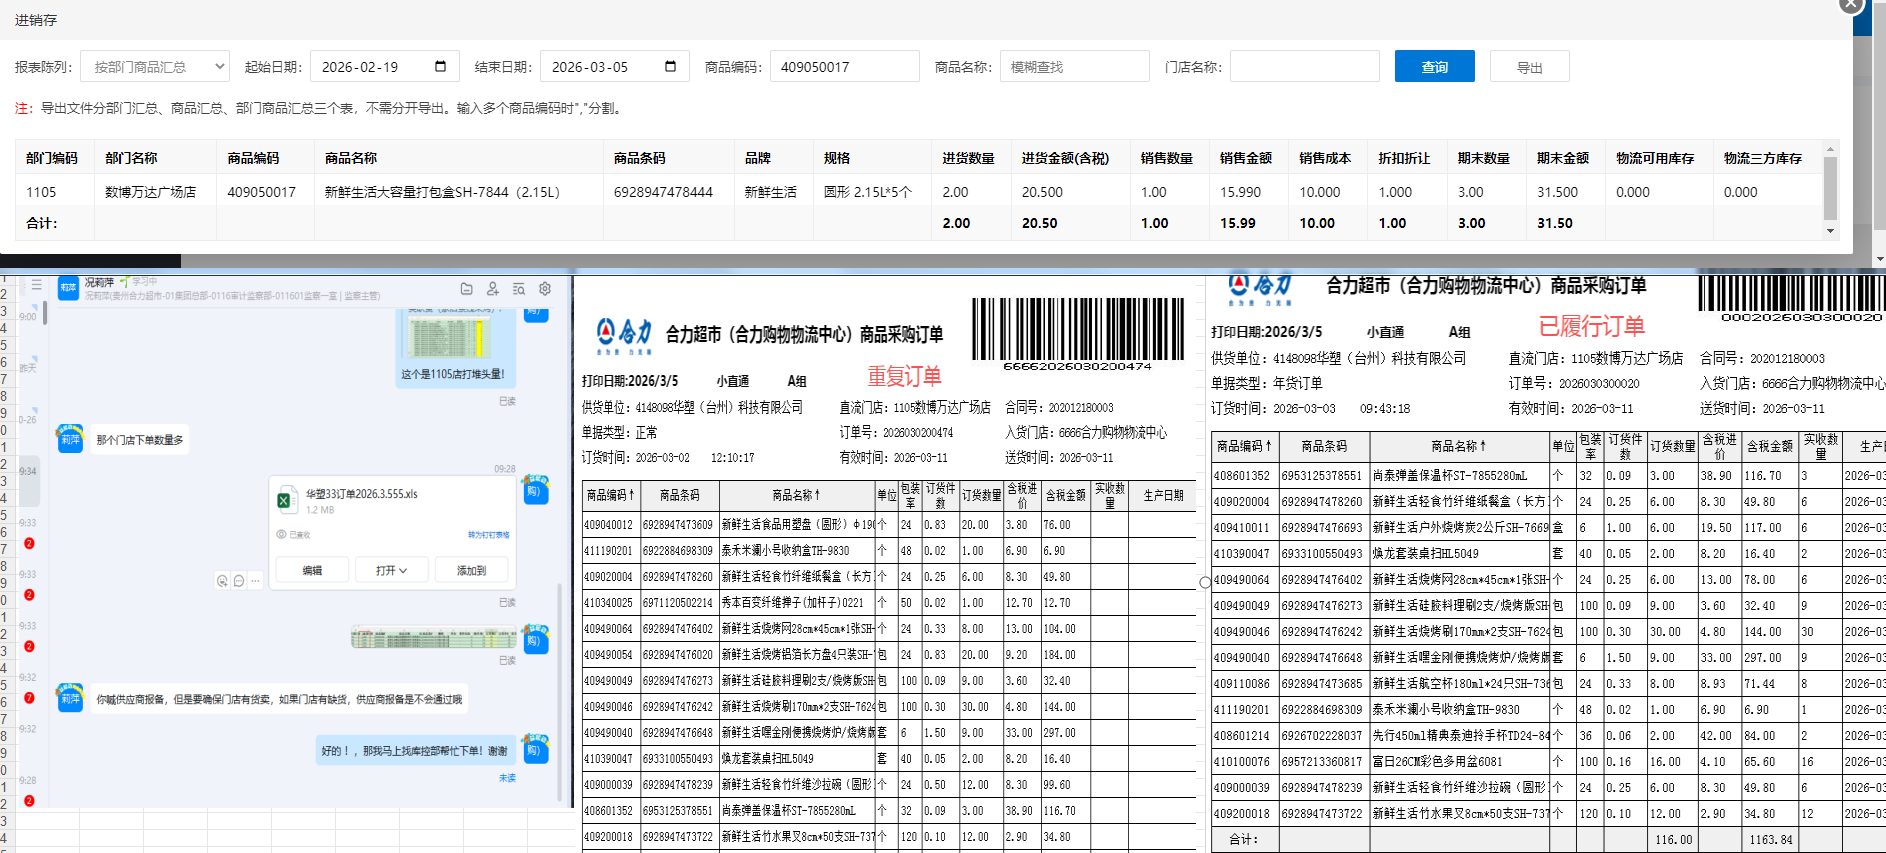Viewport: 1886px width, 853px height.
Task: Click the add contact icon in chat header
Action: click(x=493, y=289)
